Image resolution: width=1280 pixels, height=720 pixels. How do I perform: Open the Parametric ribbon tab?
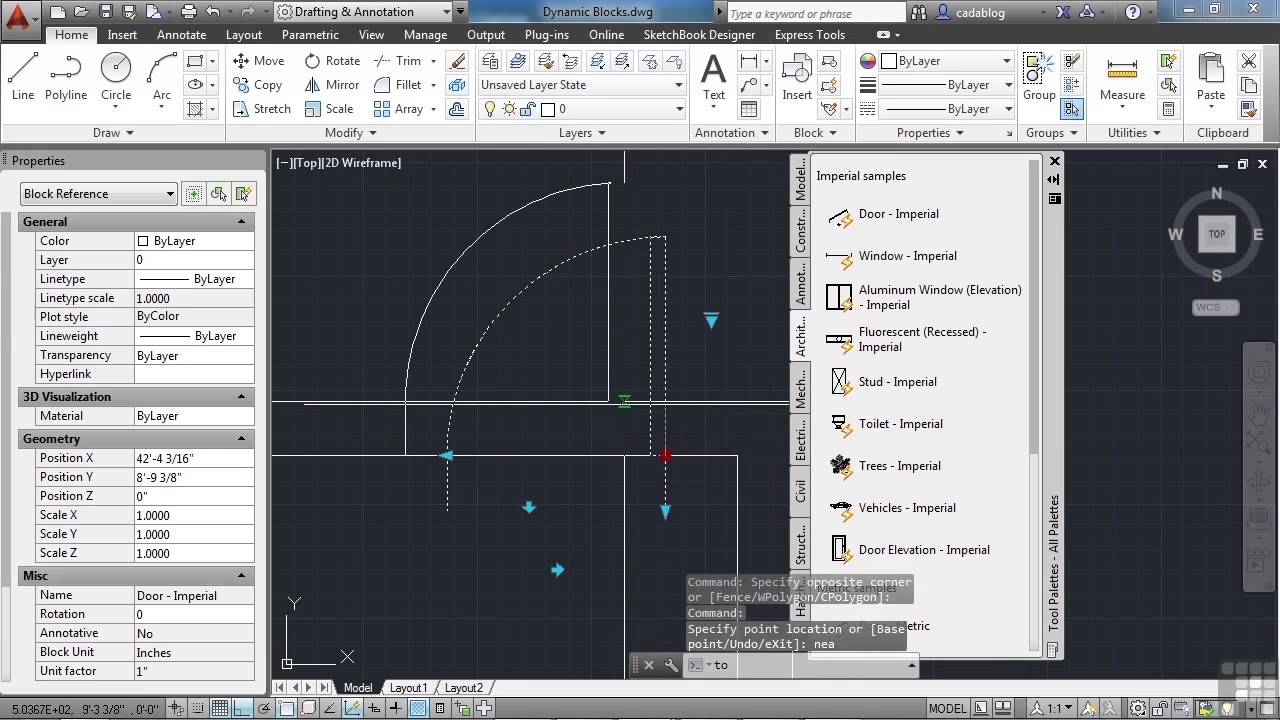[x=310, y=35]
